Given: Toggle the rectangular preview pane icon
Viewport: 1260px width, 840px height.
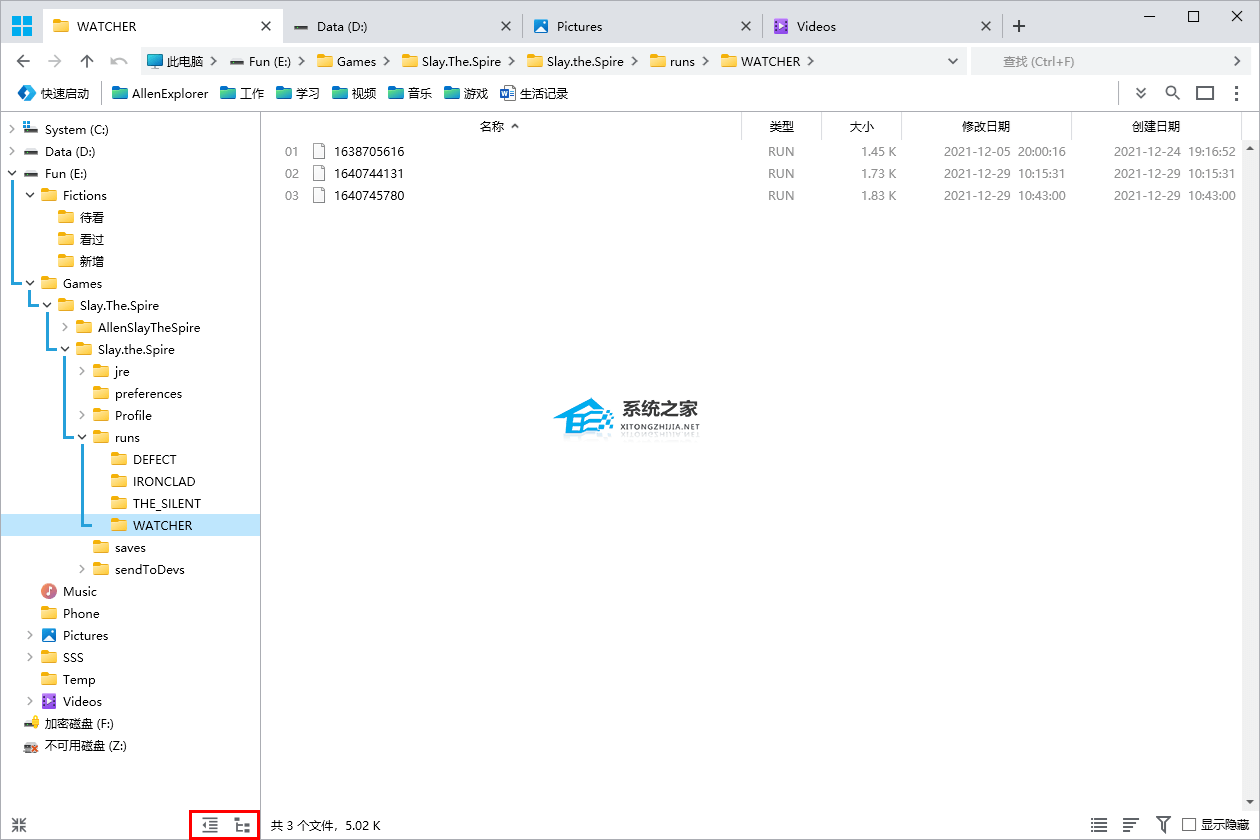Looking at the screenshot, I should click(x=1205, y=93).
